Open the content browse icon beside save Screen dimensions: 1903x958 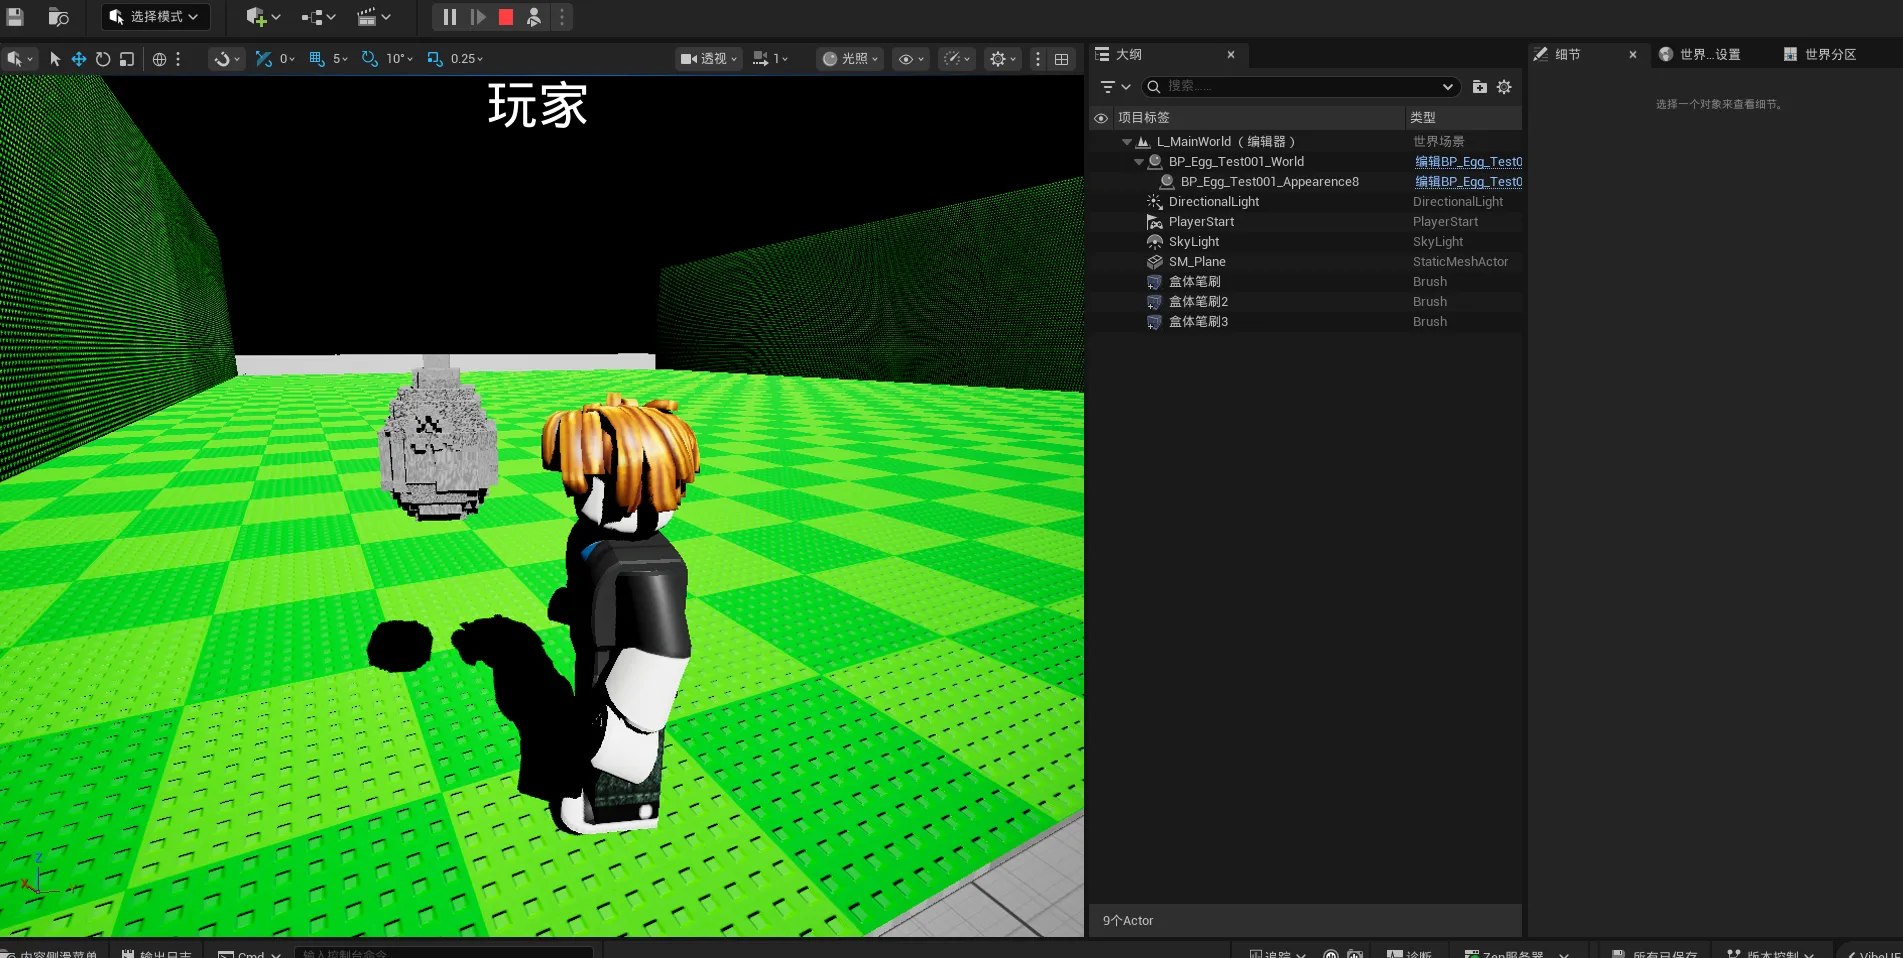(59, 17)
